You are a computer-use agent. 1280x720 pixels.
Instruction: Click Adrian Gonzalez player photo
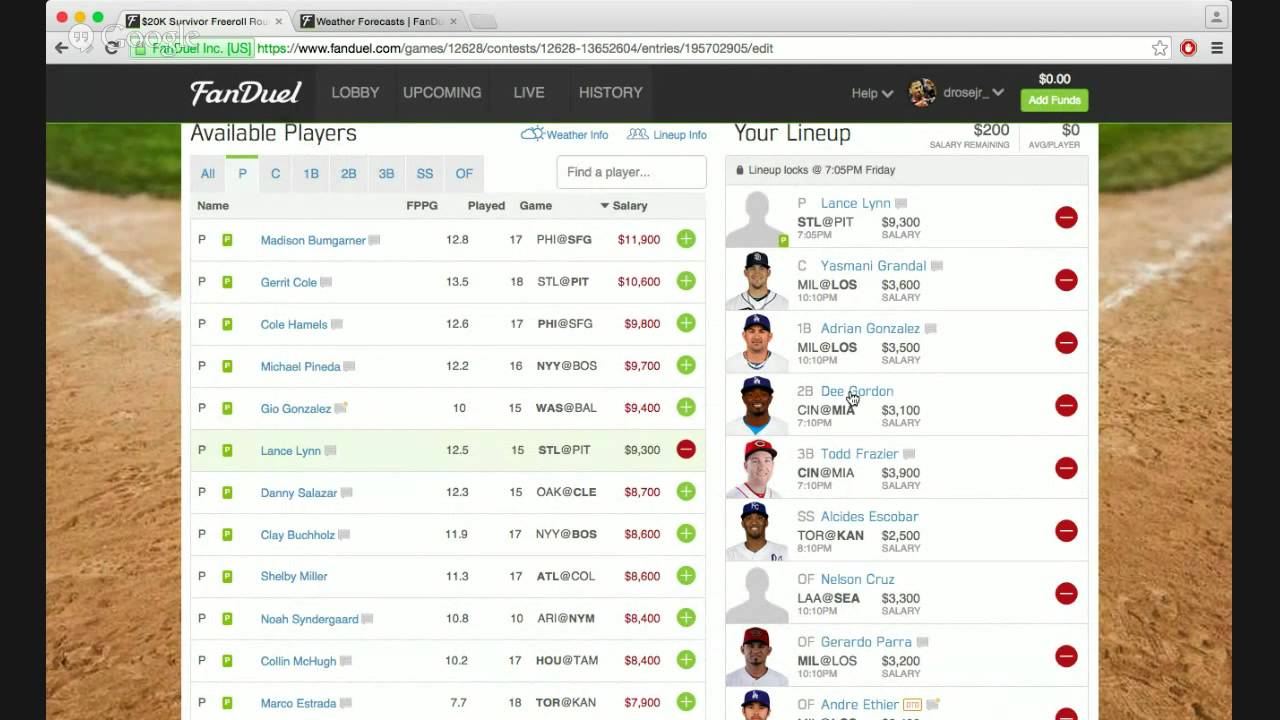click(757, 342)
